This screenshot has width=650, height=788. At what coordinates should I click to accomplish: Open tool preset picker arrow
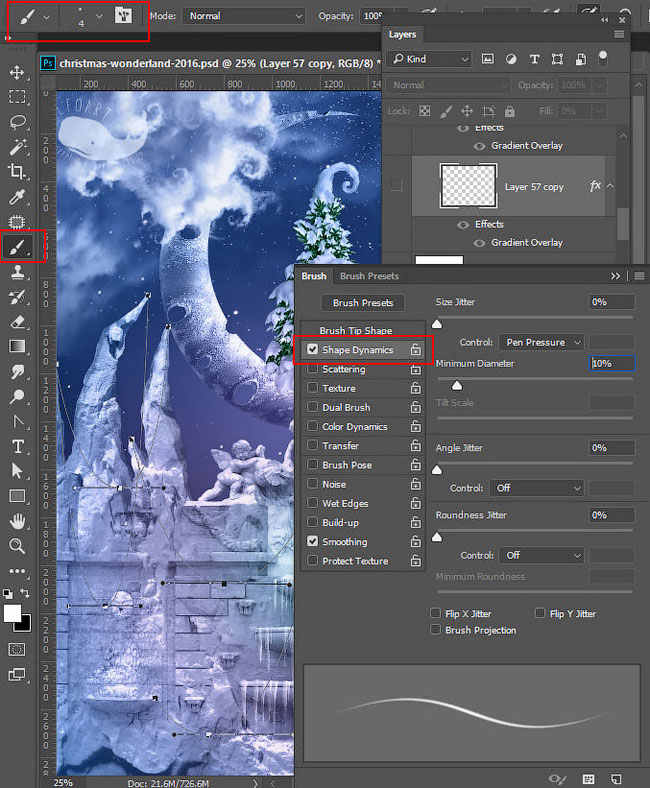coord(46,17)
